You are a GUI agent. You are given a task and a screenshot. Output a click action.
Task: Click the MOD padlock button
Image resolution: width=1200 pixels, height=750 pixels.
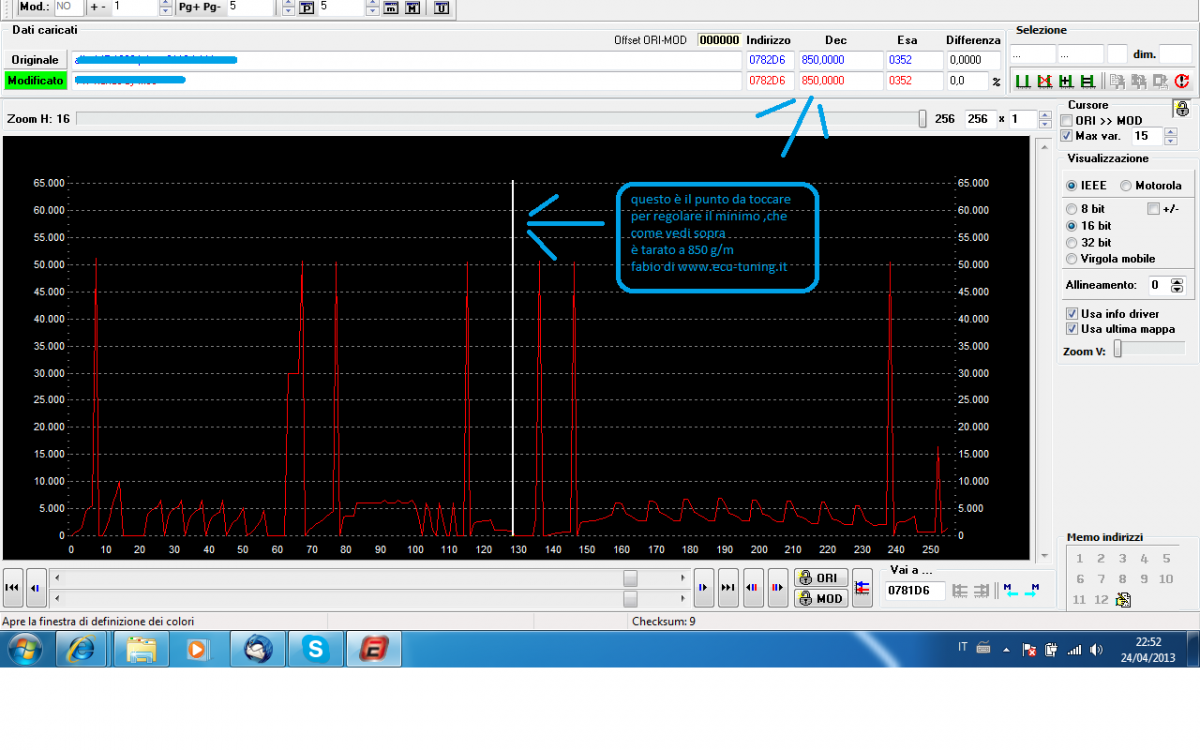(x=821, y=598)
